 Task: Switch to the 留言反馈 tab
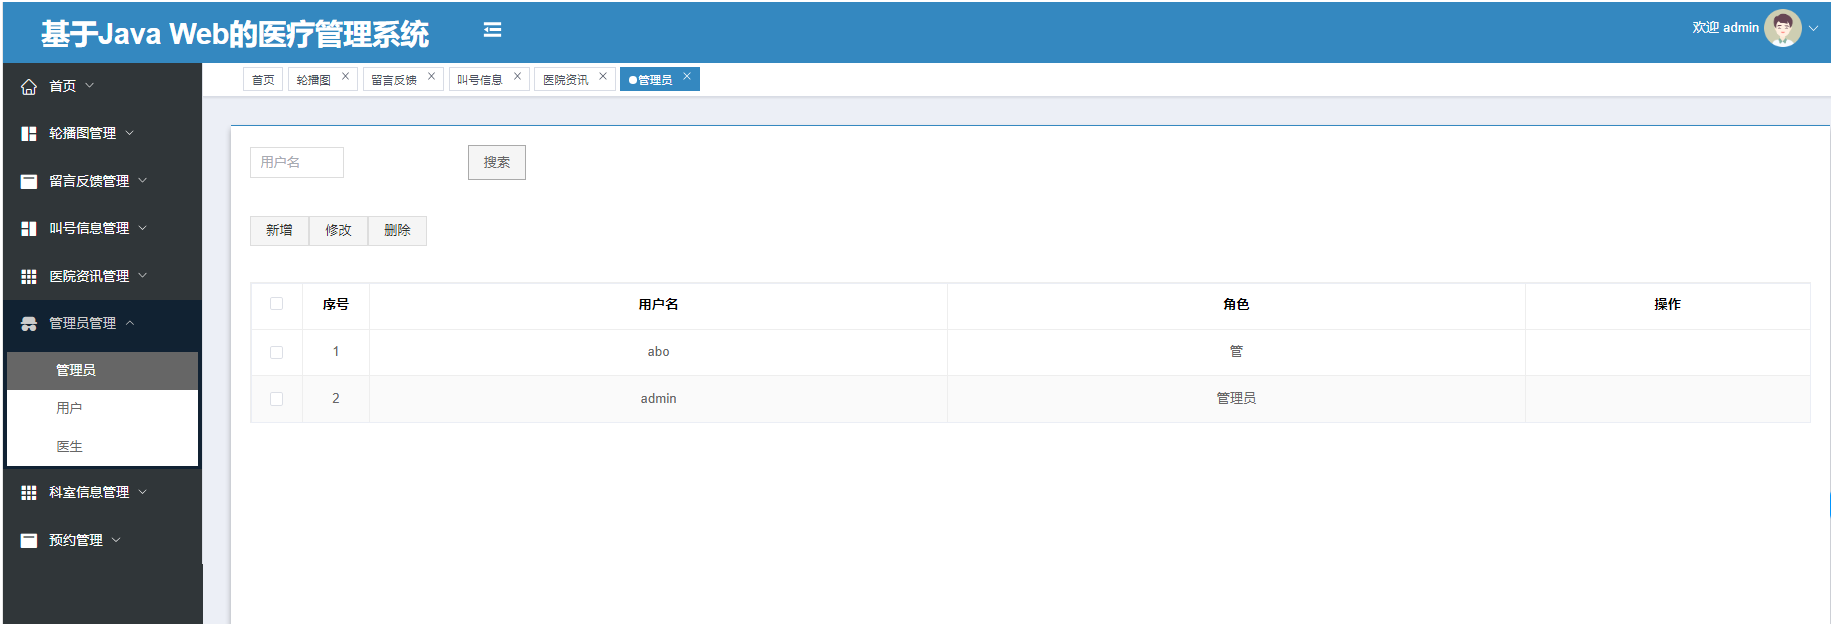click(394, 80)
